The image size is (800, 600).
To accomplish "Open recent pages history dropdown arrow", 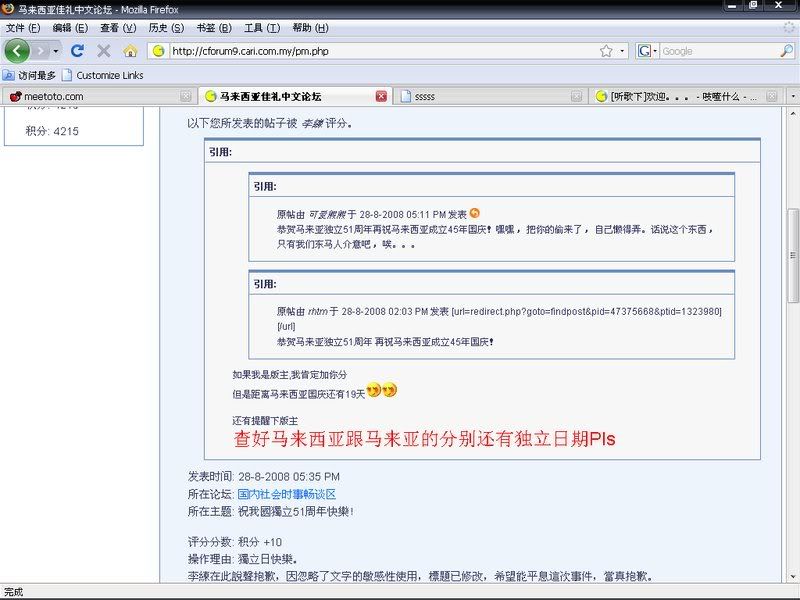I will click(x=56, y=50).
